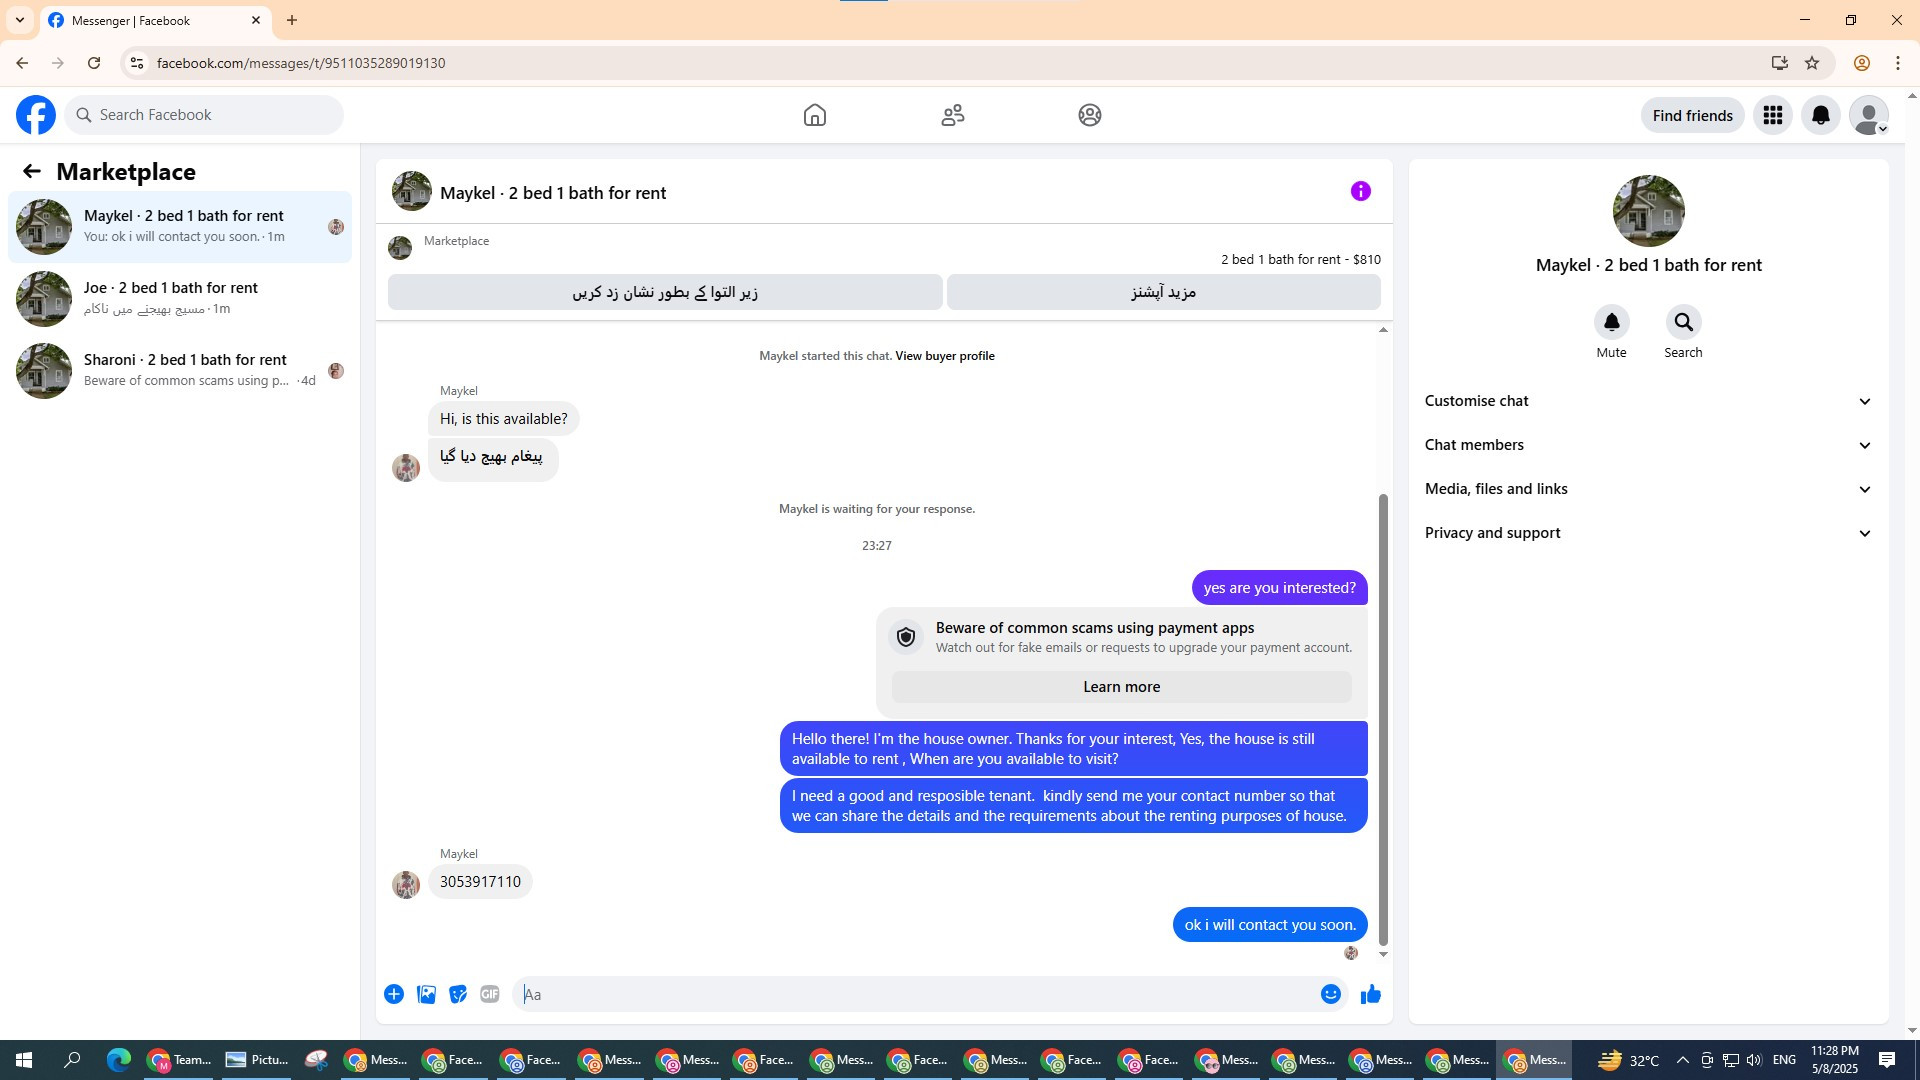Viewport: 1920px width, 1080px height.
Task: Reload the page in browser
Action: (94, 63)
